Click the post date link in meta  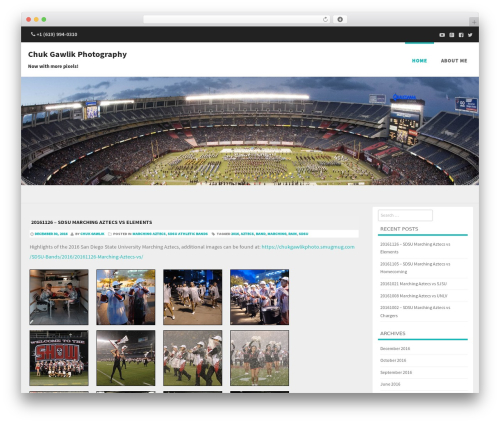click(x=51, y=234)
